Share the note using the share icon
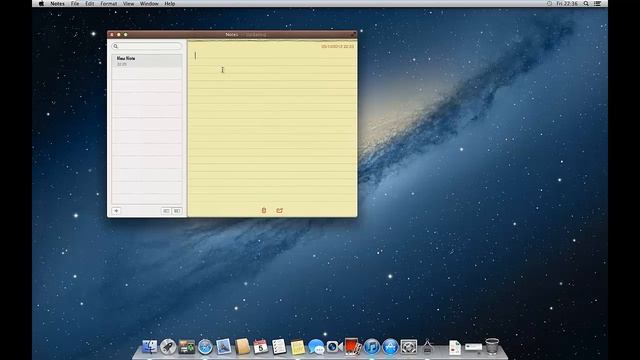This screenshot has height=360, width=640. click(x=279, y=210)
